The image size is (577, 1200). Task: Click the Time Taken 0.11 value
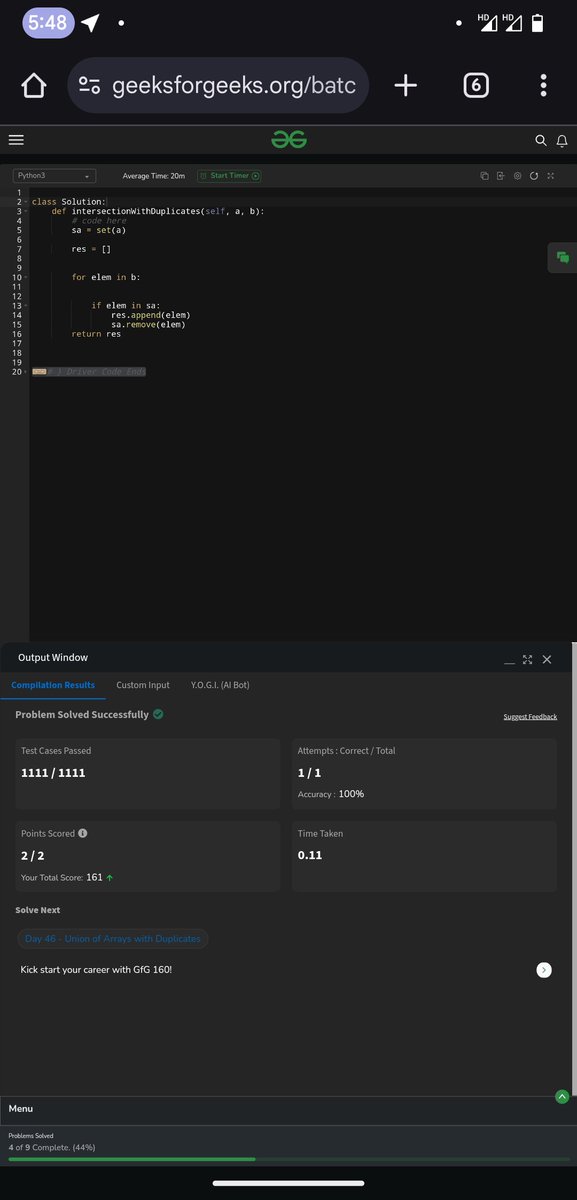click(x=310, y=855)
